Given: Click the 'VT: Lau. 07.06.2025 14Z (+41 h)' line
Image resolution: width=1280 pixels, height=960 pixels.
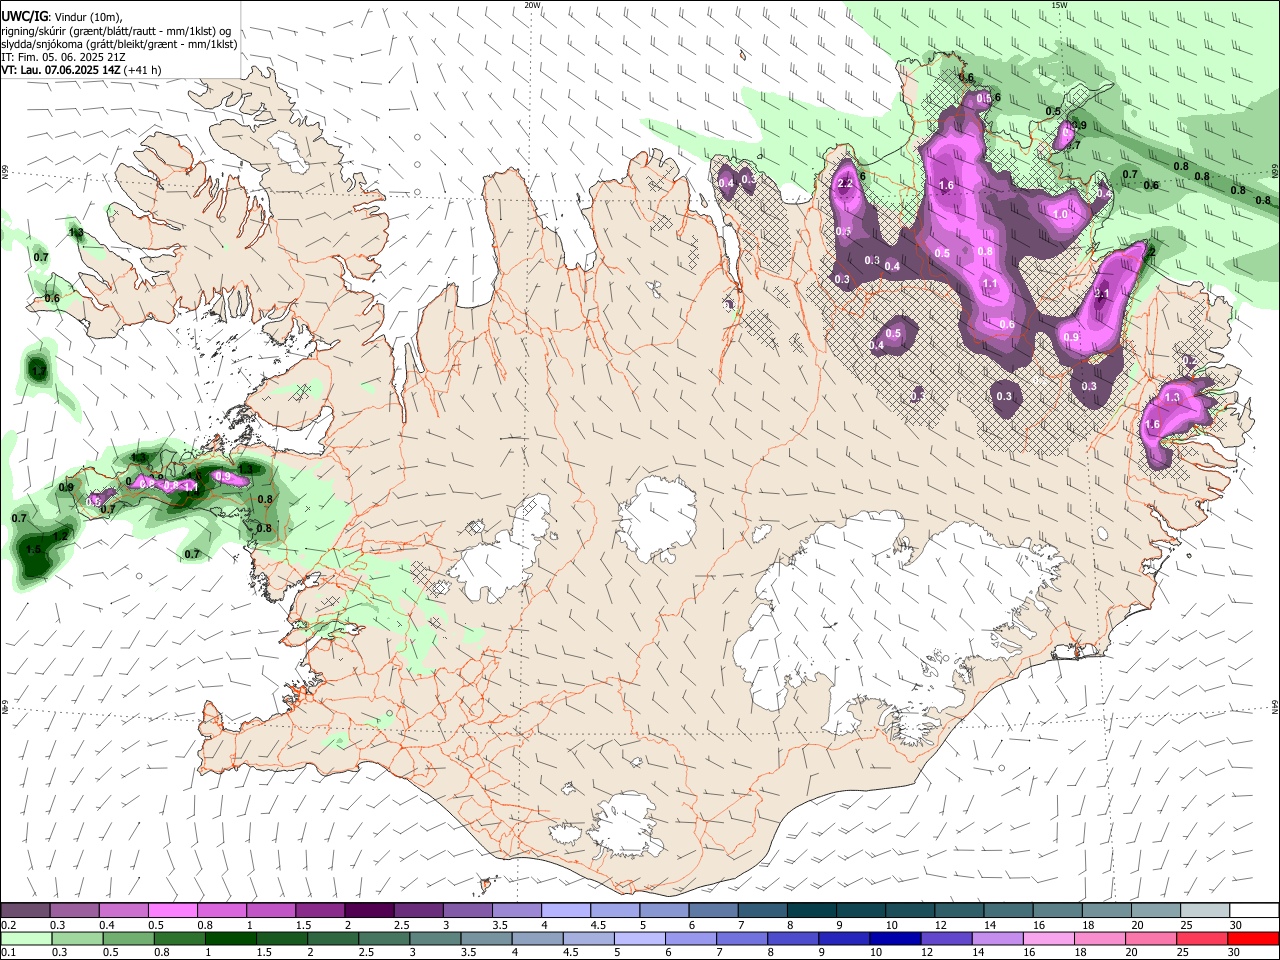Looking at the screenshot, I should click(81, 70).
